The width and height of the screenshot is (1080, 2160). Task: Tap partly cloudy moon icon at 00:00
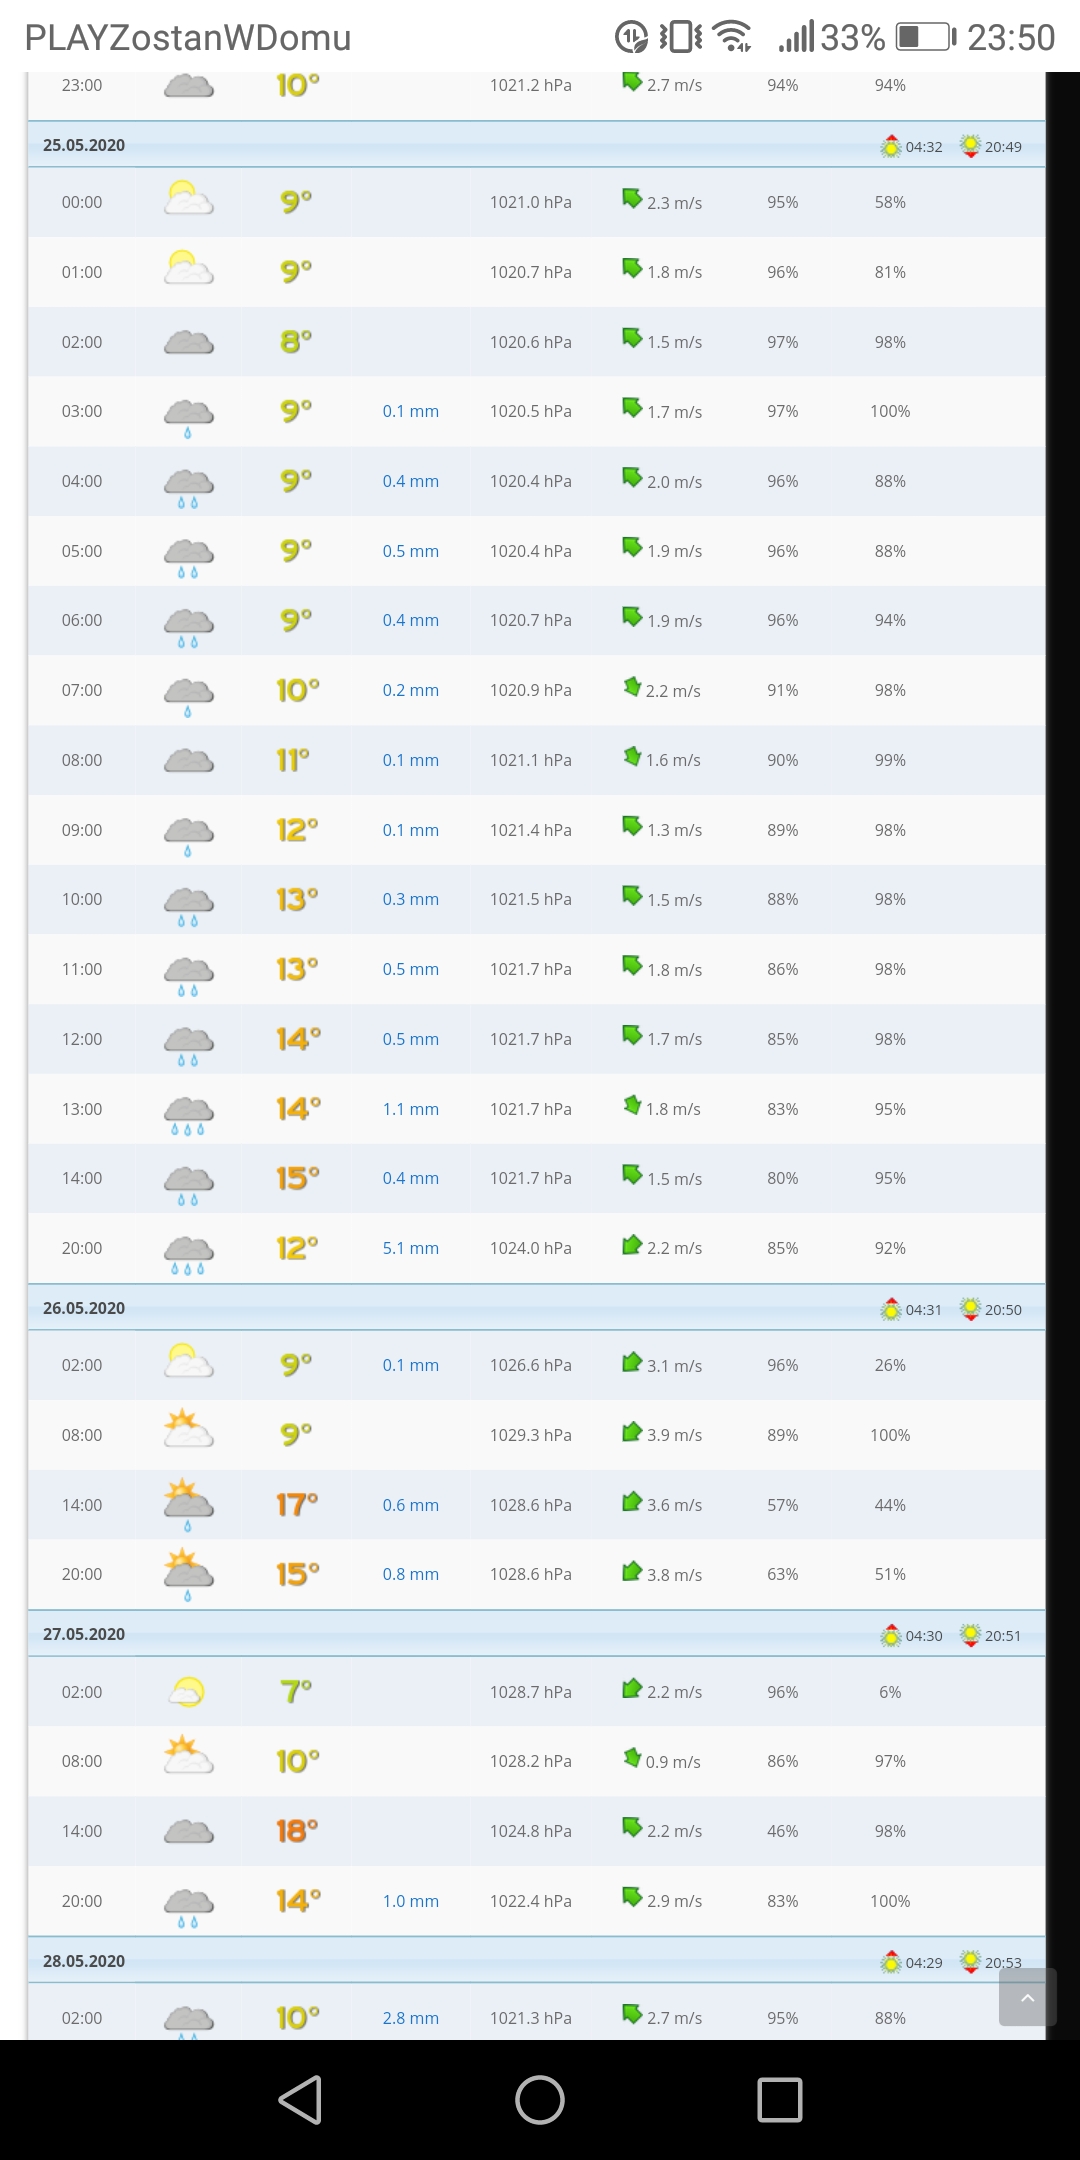pyautogui.click(x=188, y=200)
